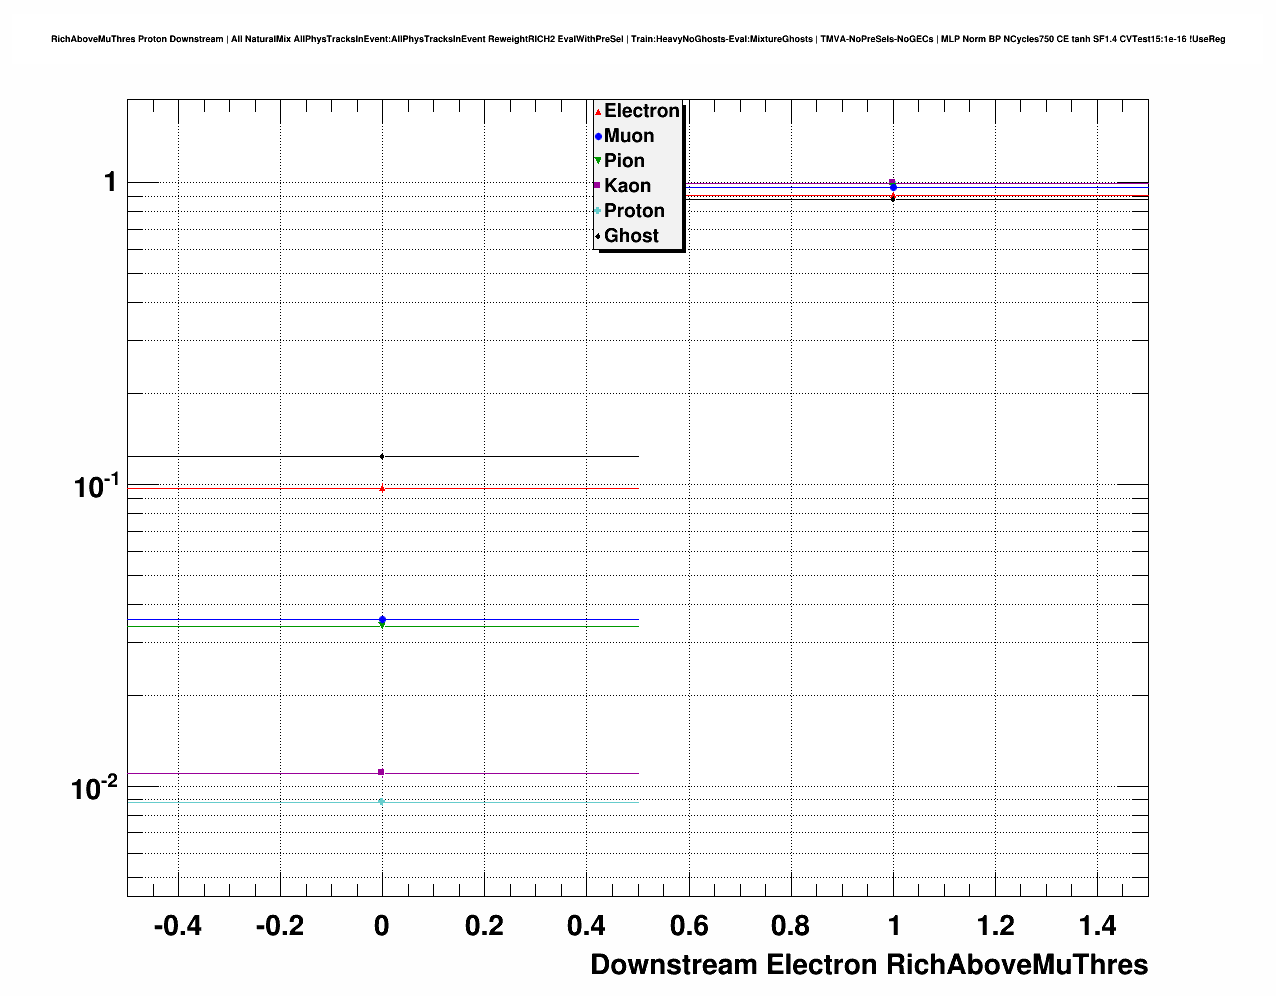Click the "Proton" legend text label
The image size is (1276, 996).
[x=634, y=211]
